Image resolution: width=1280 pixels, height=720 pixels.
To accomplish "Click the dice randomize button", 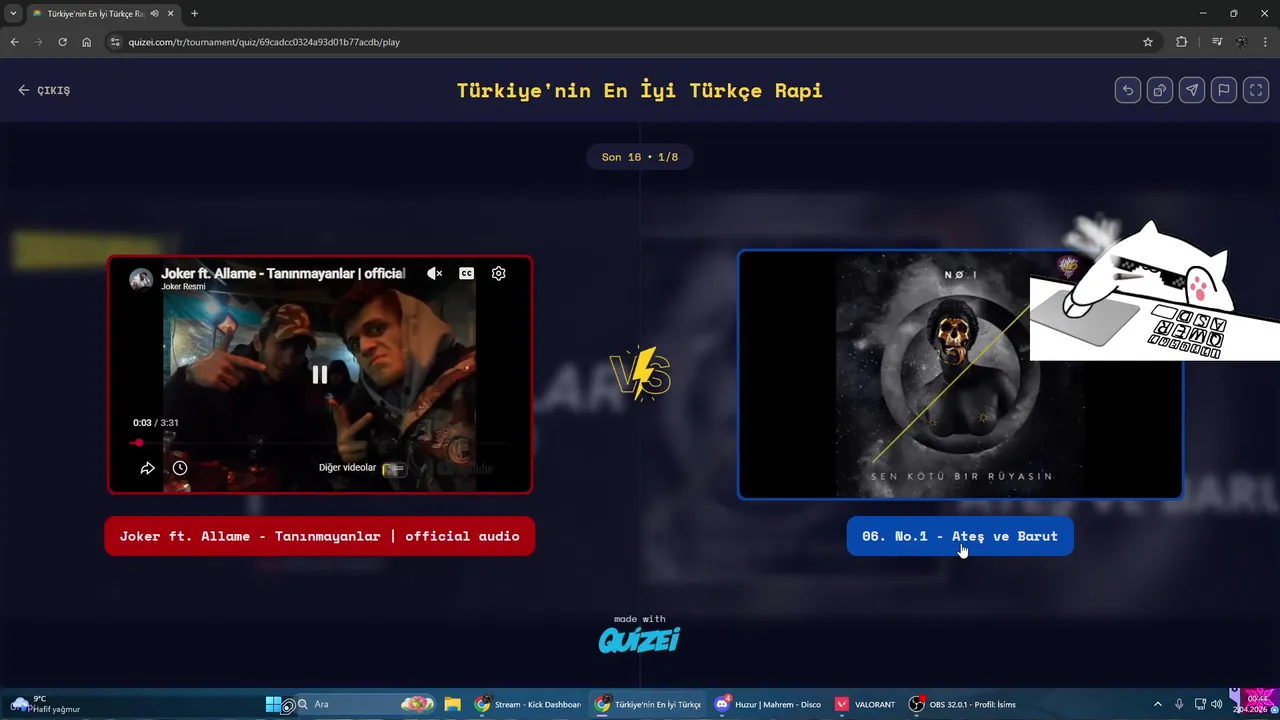I will click(x=1160, y=90).
